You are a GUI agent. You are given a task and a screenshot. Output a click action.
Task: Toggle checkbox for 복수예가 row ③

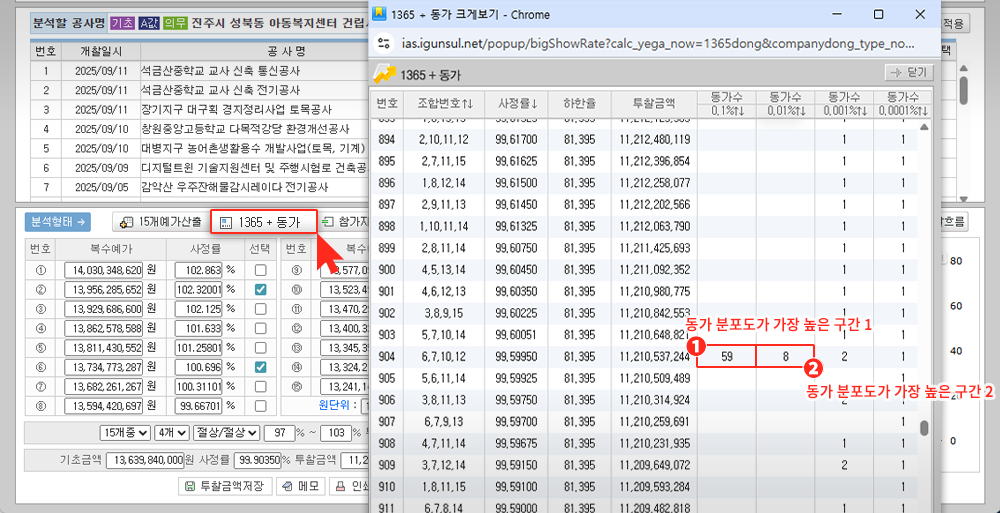click(x=260, y=309)
